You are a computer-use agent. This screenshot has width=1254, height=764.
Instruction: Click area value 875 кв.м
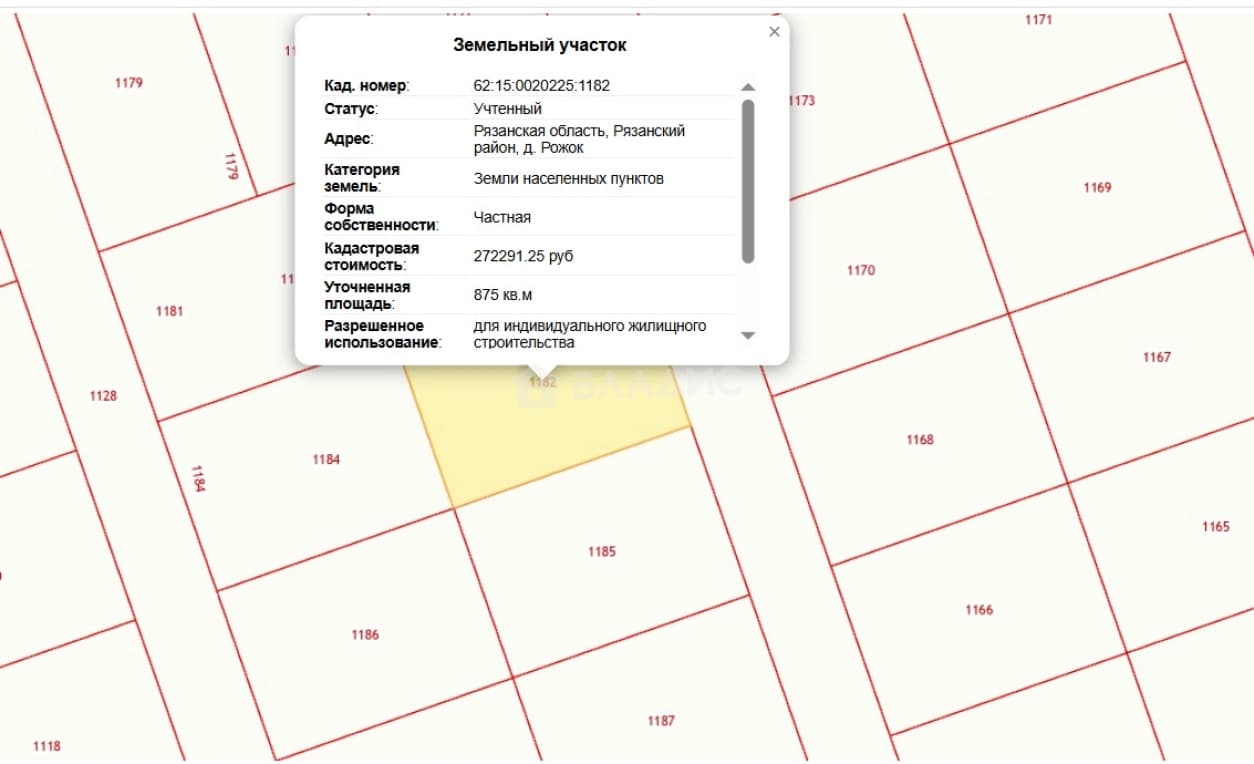click(x=502, y=295)
